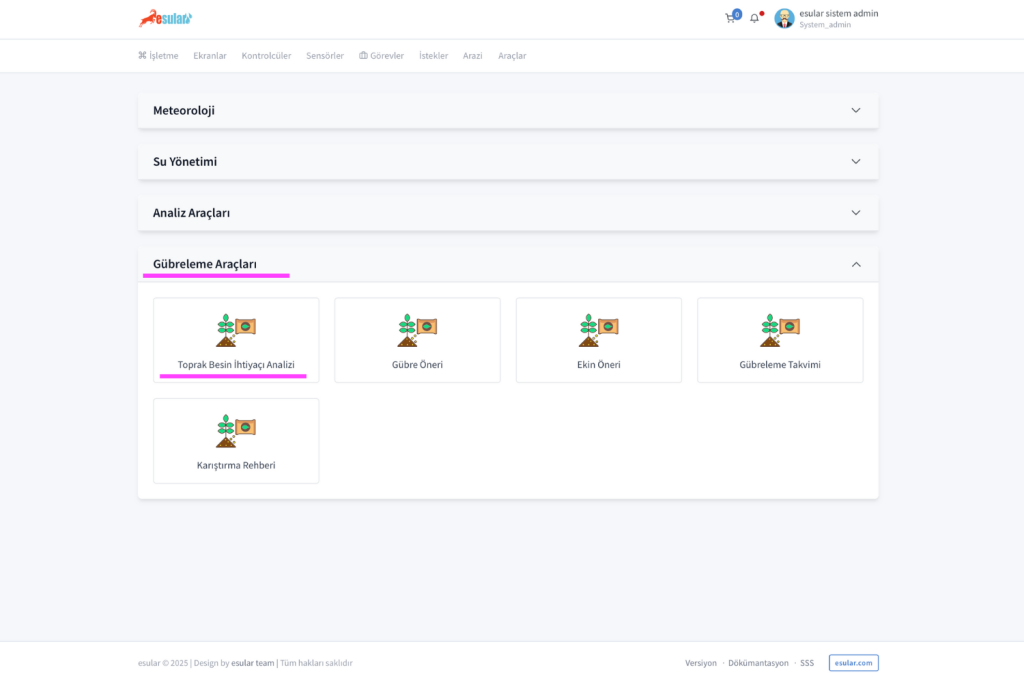
Task: Expand the Meteoroloji section
Action: coord(855,110)
